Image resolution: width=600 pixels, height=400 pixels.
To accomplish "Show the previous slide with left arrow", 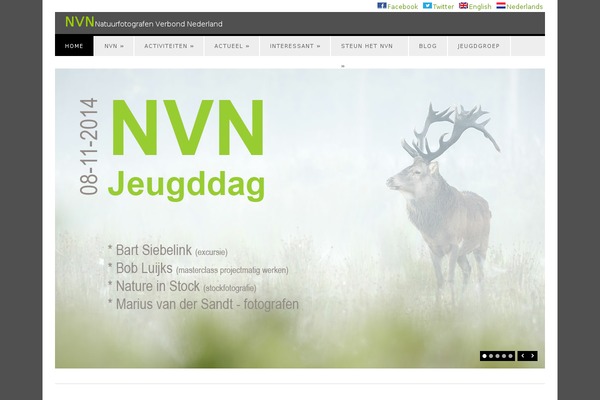I will click(523, 356).
